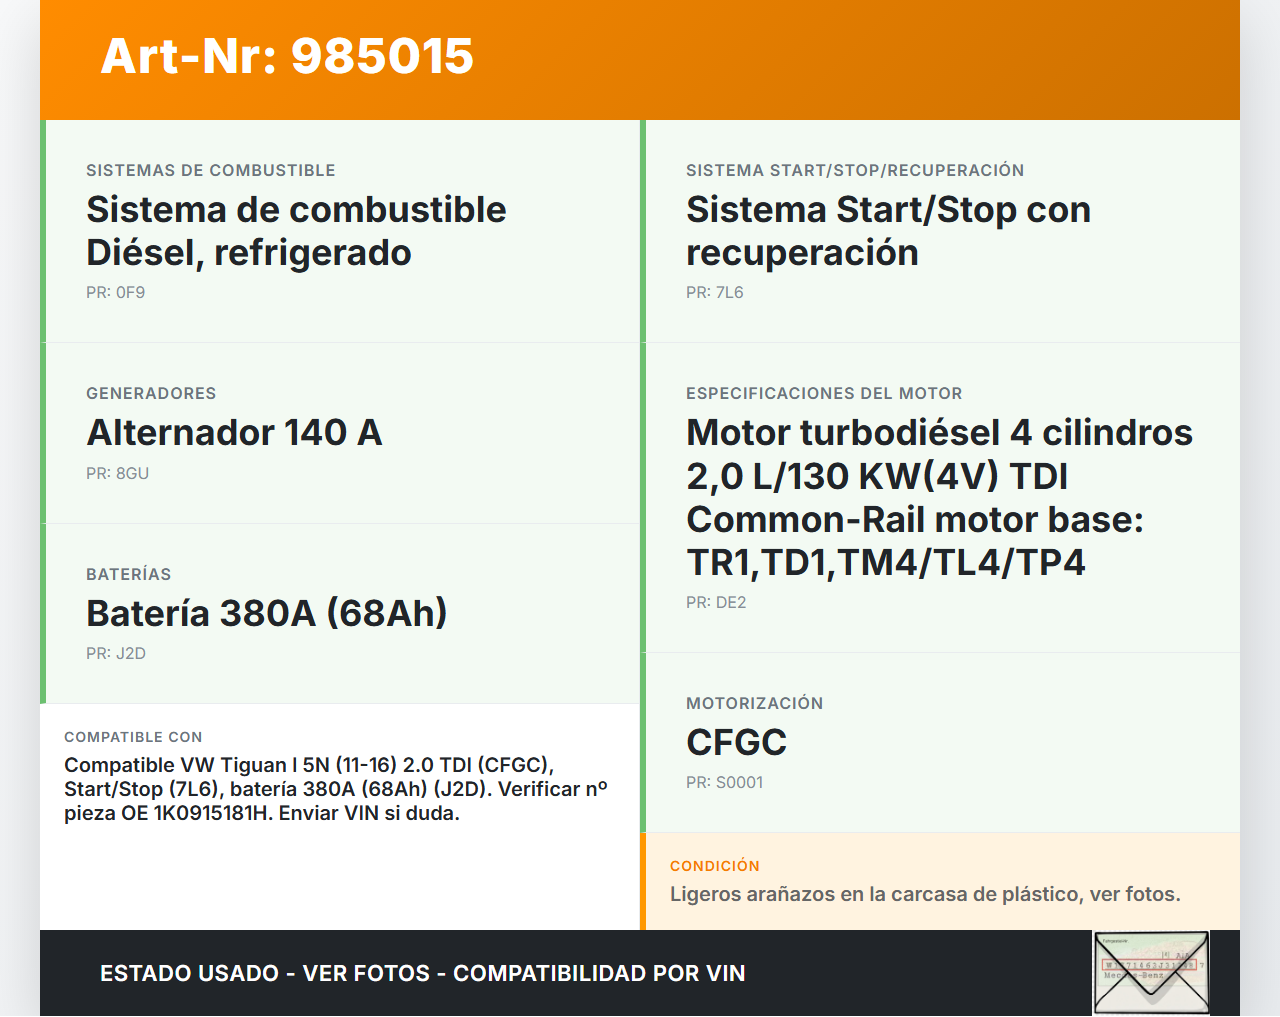Viewport: 1280px width, 1017px height.
Task: Click the GENERADORES label
Action: point(151,394)
